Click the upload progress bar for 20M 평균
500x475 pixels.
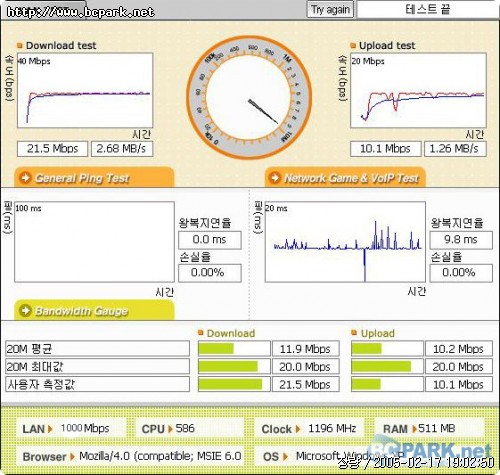pos(387,349)
